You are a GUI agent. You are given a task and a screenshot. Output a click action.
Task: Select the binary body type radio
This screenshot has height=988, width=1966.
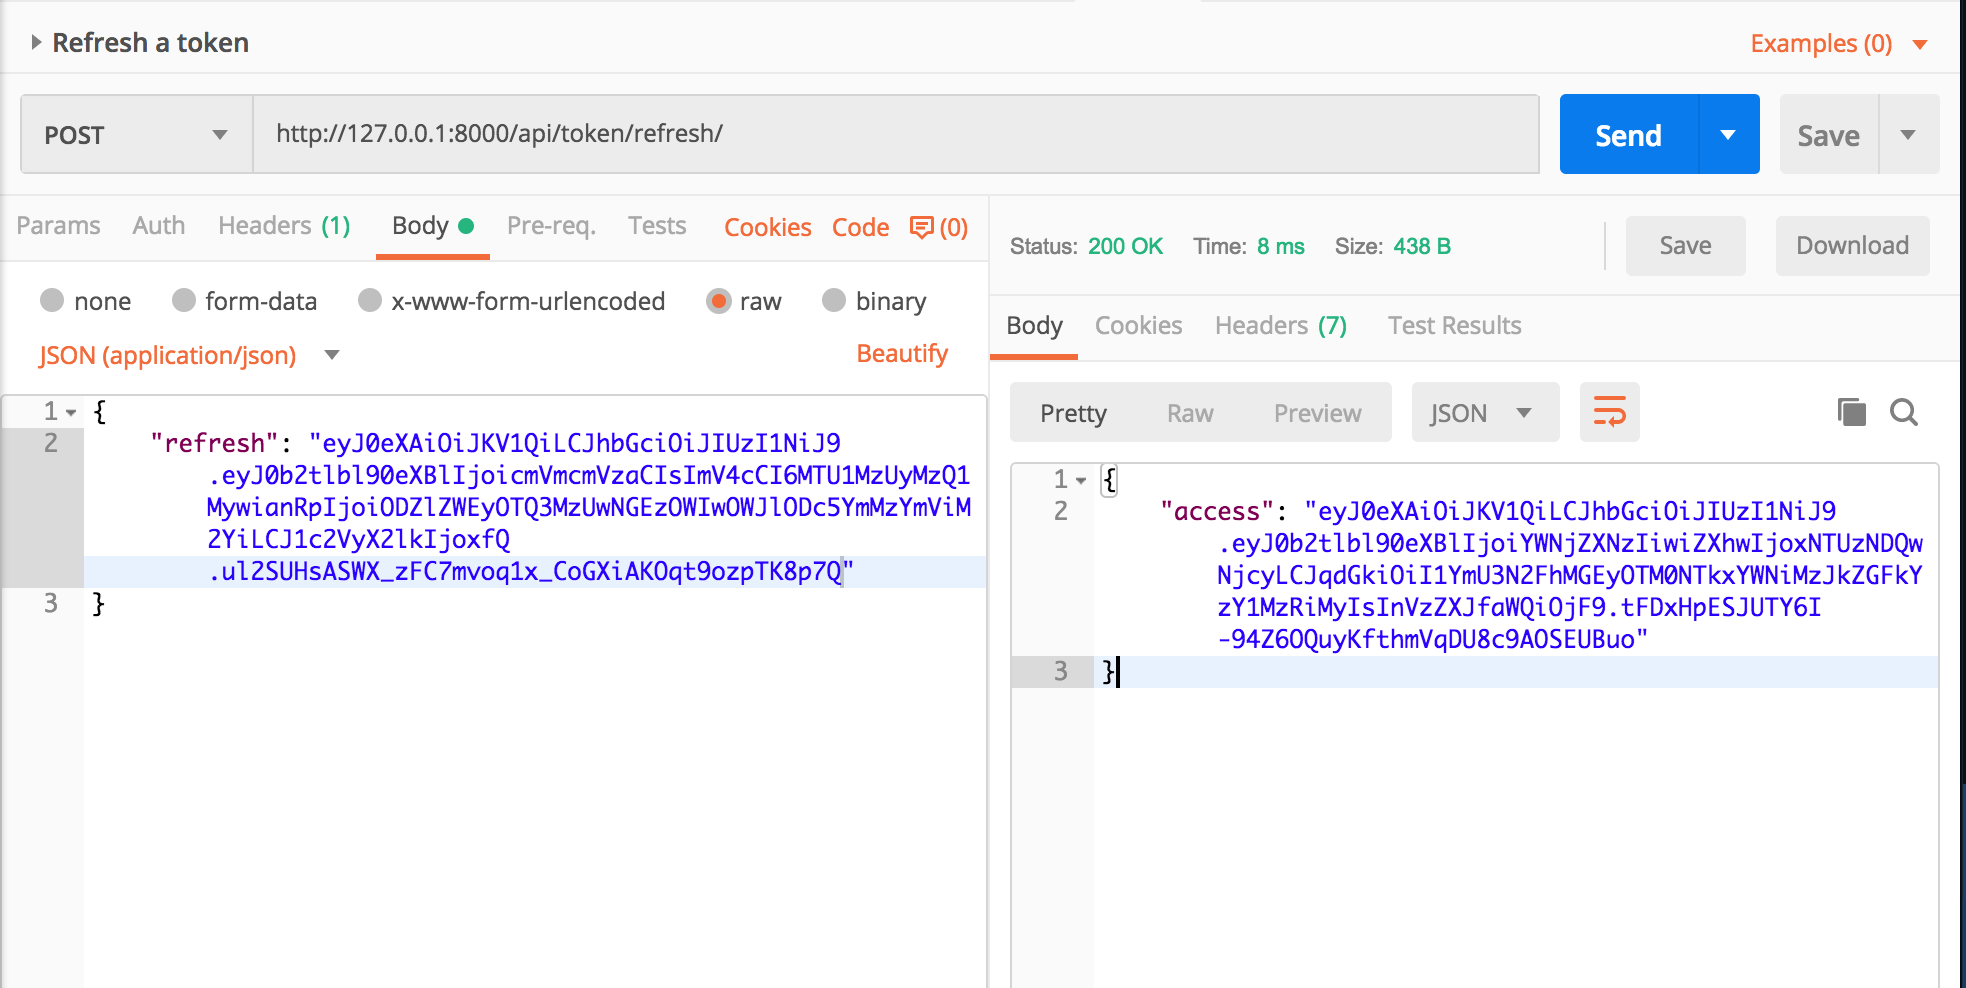(834, 300)
